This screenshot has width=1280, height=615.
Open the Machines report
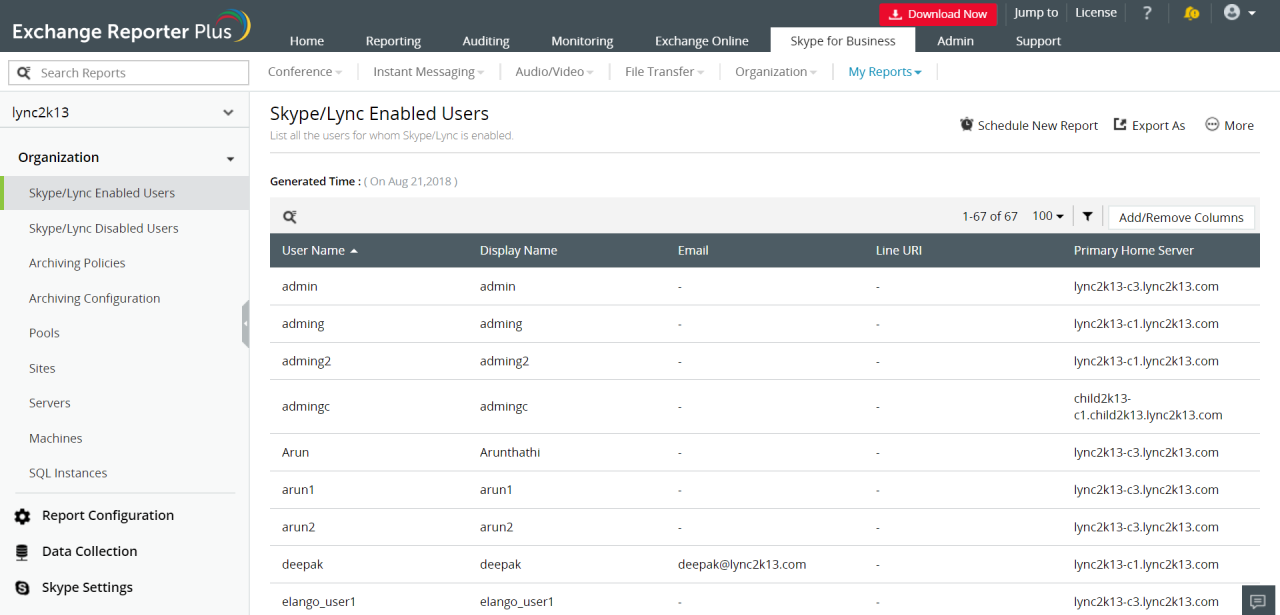pyautogui.click(x=56, y=438)
